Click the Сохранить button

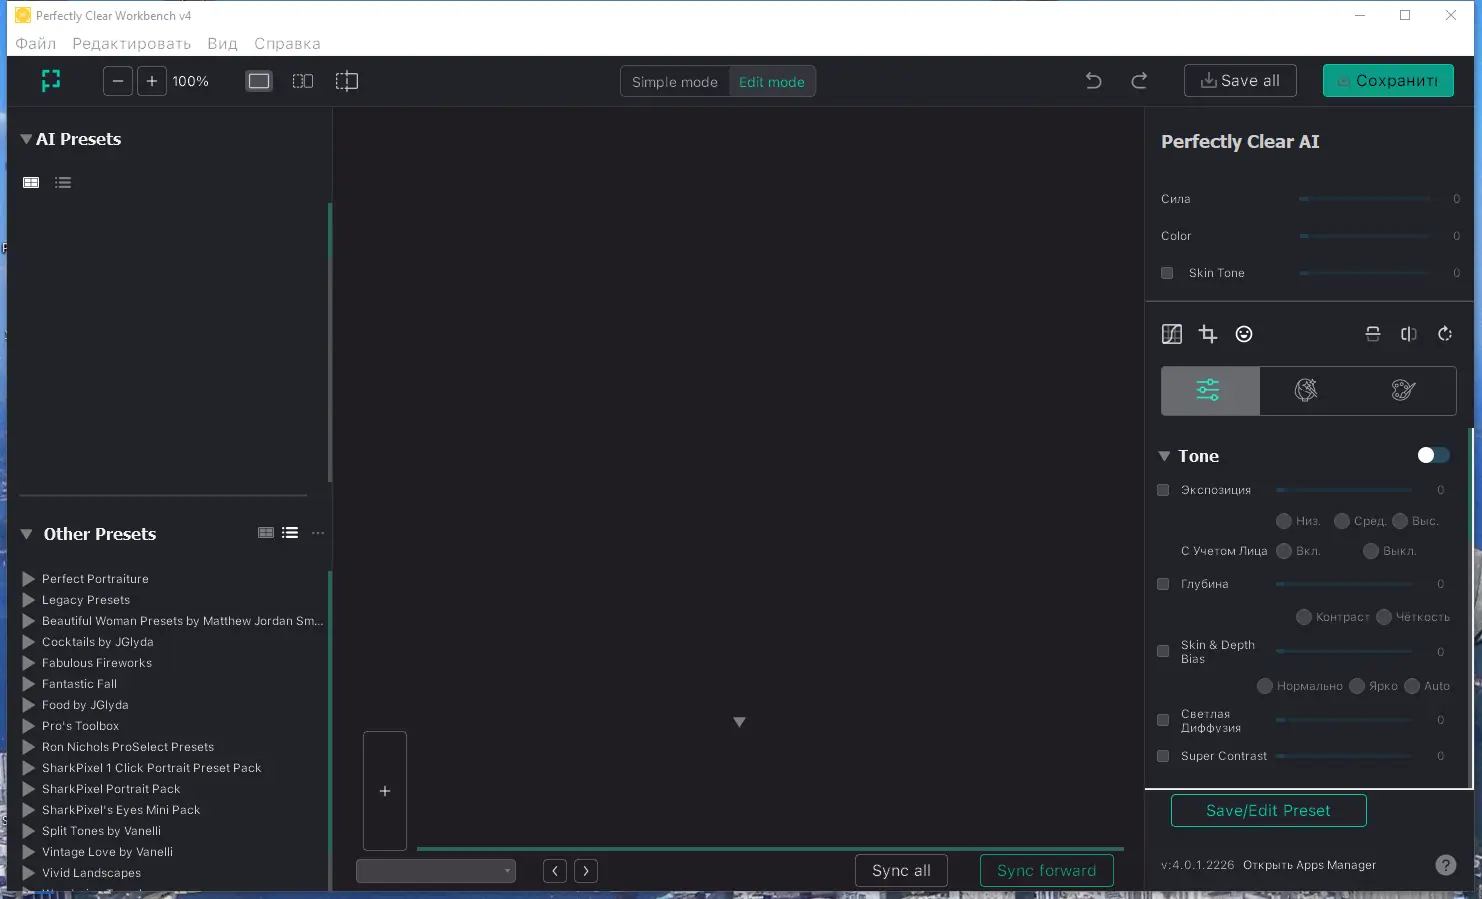1388,81
